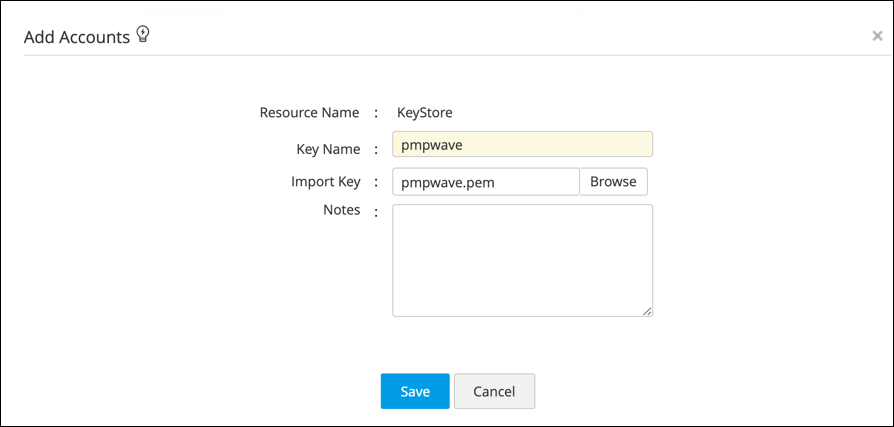Click the Notes label
Viewport: 894px width, 427px height.
341,210
